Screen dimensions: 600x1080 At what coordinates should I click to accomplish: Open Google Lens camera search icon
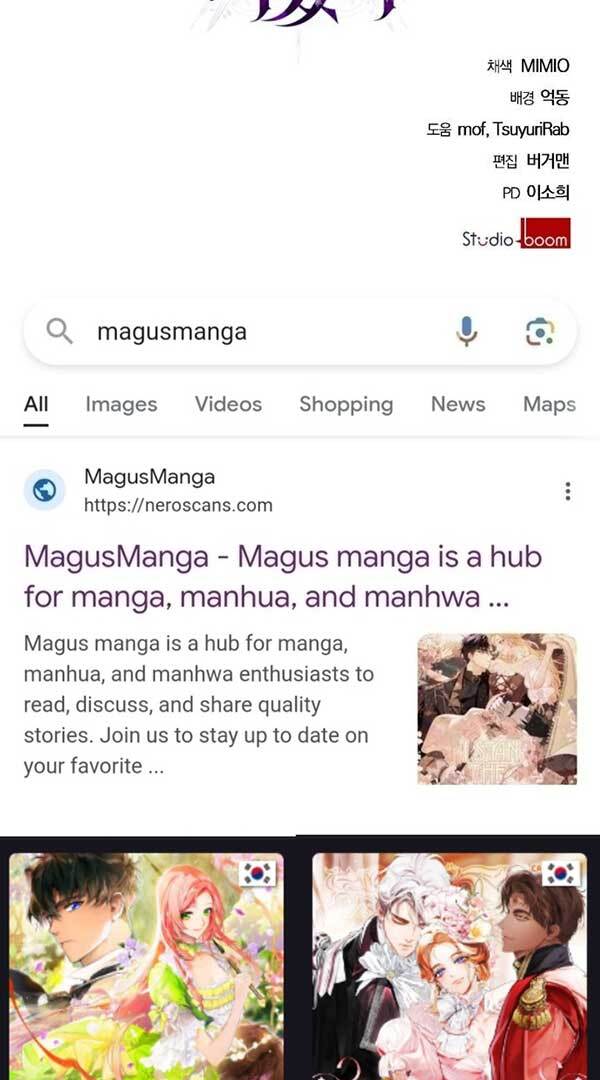[x=540, y=331]
